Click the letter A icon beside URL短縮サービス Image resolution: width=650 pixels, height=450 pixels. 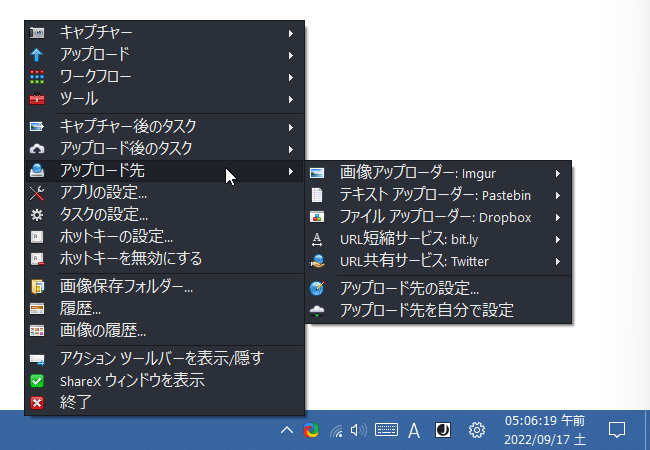[x=317, y=240]
